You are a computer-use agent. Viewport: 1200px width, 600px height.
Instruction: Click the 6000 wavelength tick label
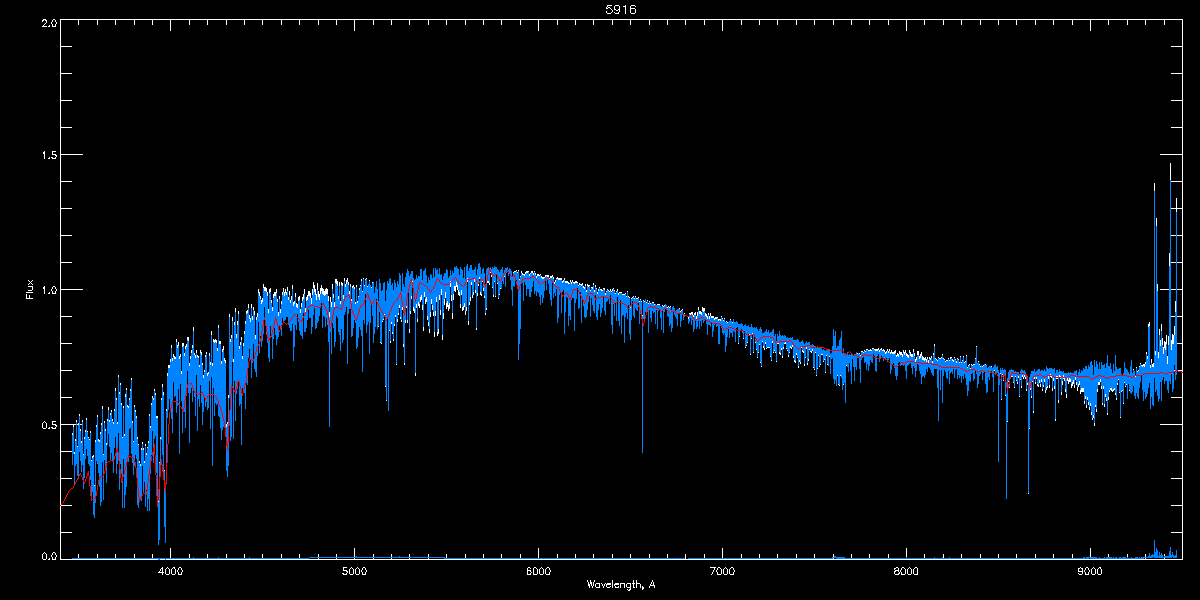click(538, 572)
